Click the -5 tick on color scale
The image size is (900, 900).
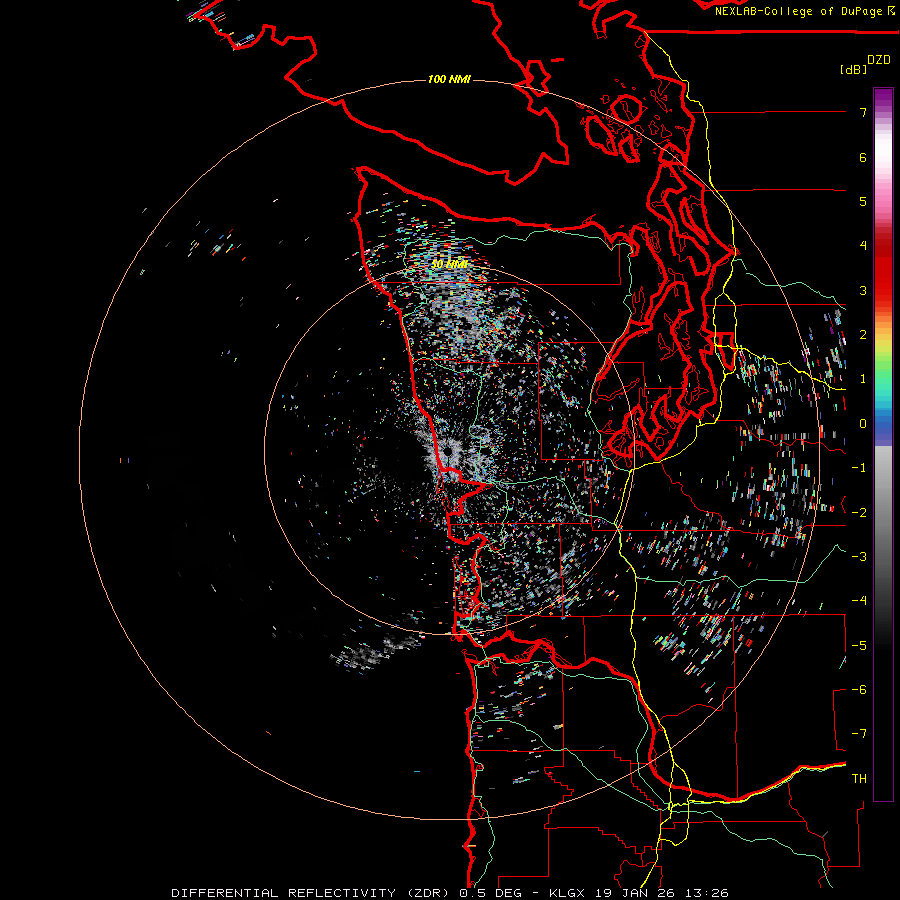(x=859, y=646)
